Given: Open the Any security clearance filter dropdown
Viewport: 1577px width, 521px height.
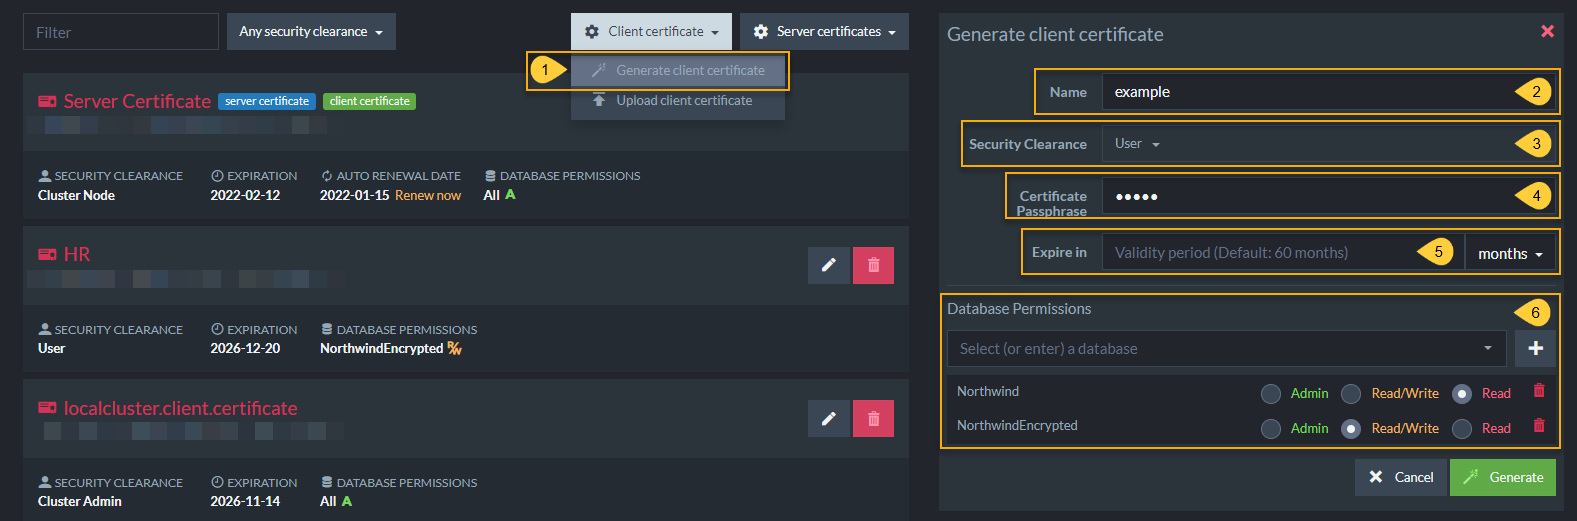Looking at the screenshot, I should tap(311, 31).
